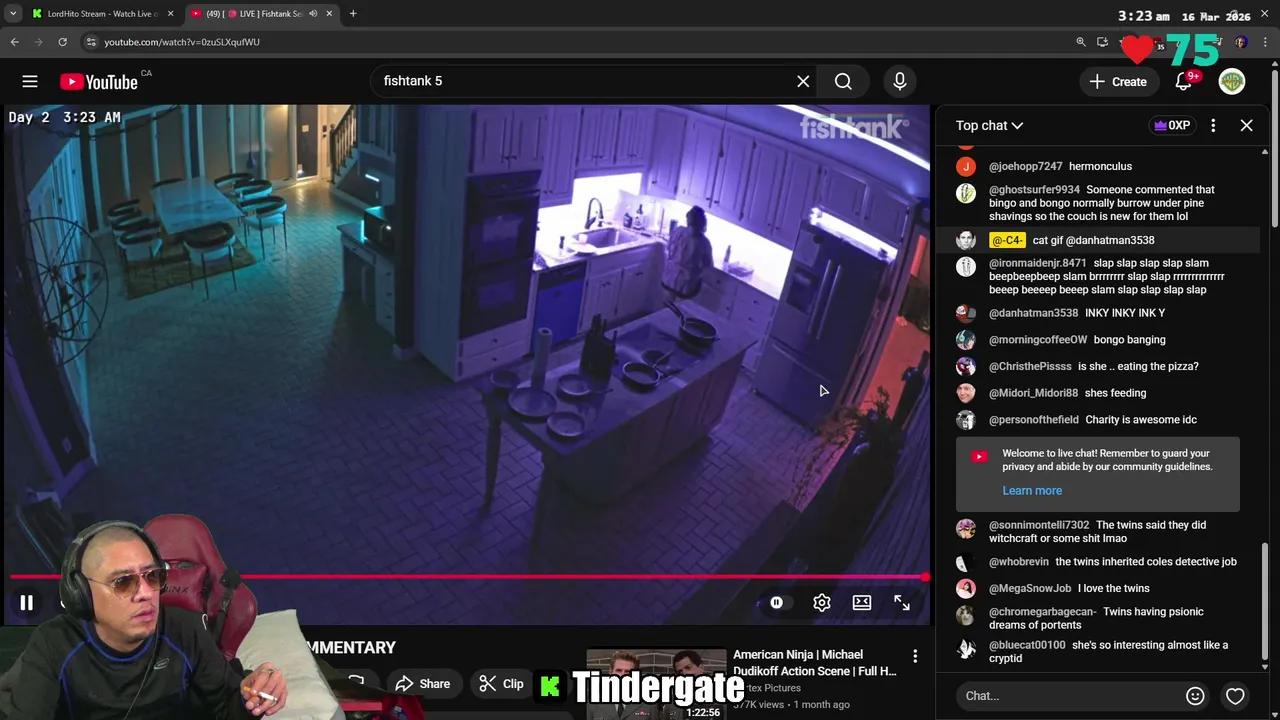The width and height of the screenshot is (1280, 720).
Task: Open live chat more options menu
Action: tap(1213, 125)
